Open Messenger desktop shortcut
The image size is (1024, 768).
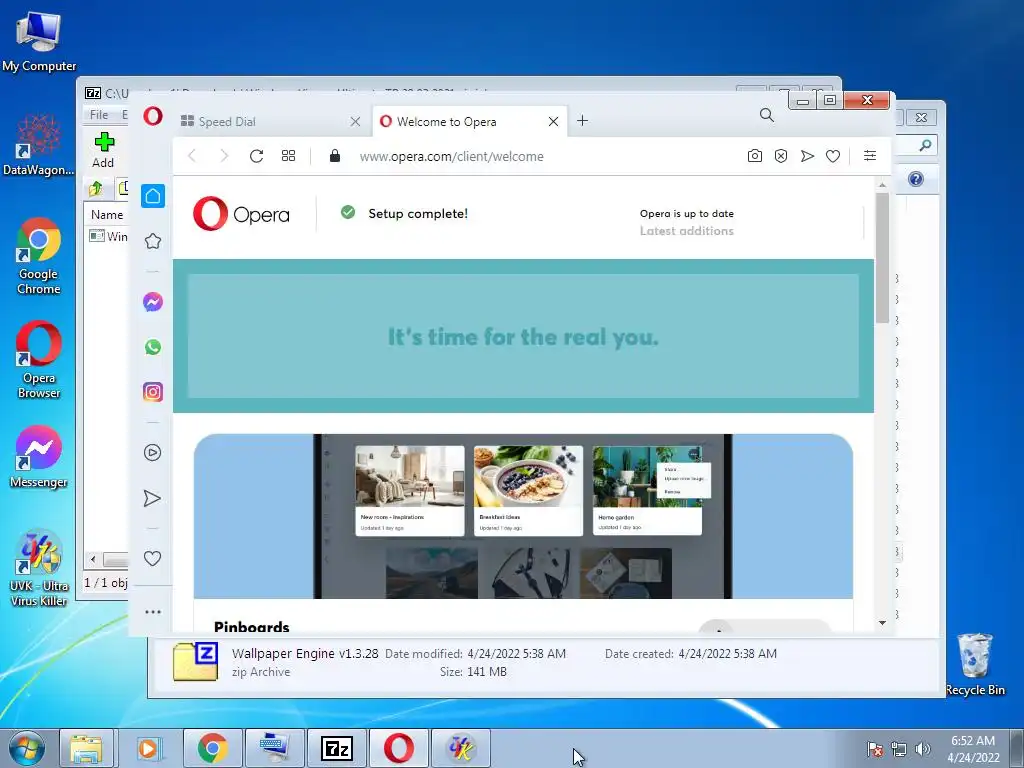coord(39,456)
